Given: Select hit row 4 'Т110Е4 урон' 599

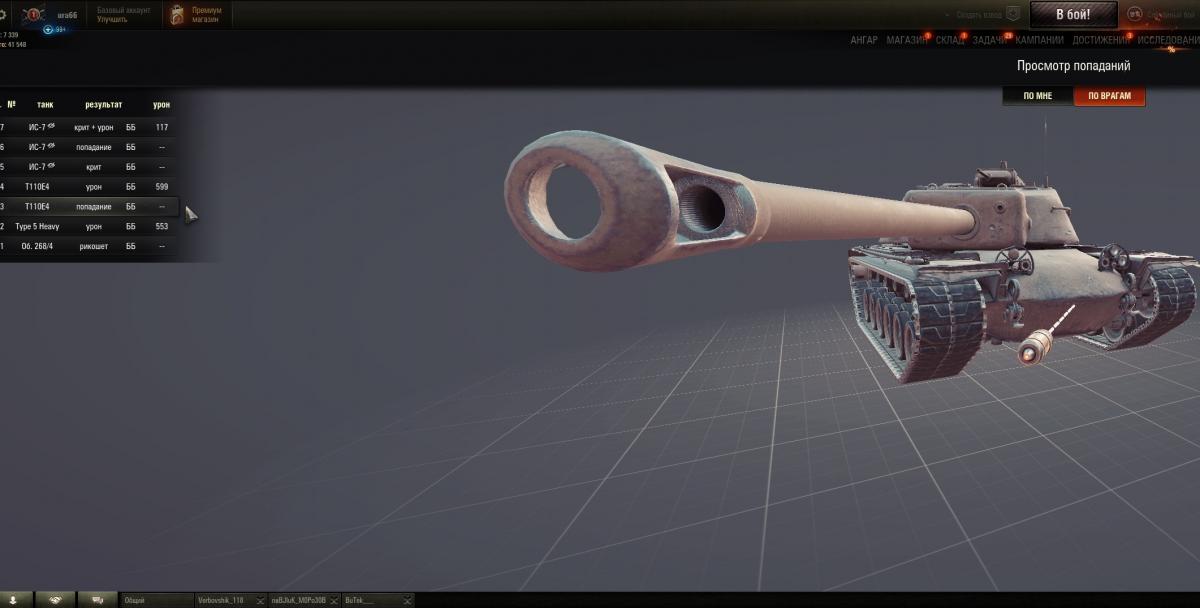Looking at the screenshot, I should [x=89, y=187].
